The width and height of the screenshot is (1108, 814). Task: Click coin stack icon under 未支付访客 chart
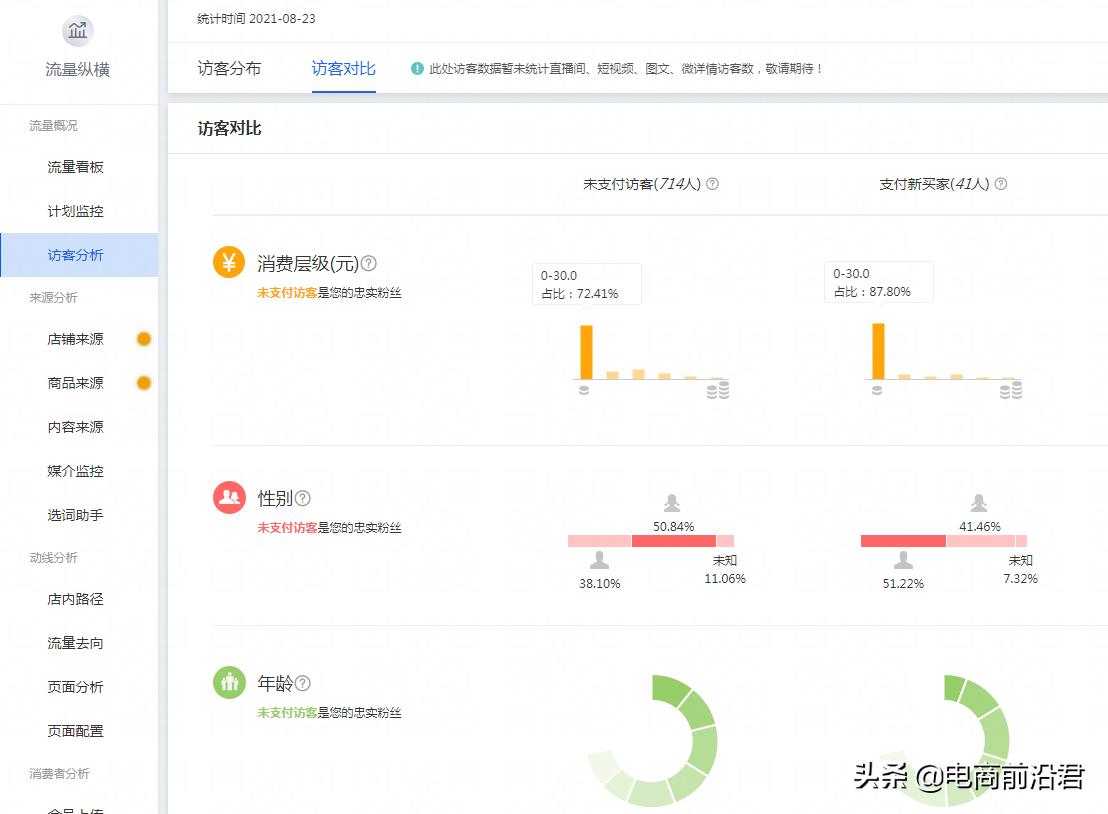coord(718,390)
